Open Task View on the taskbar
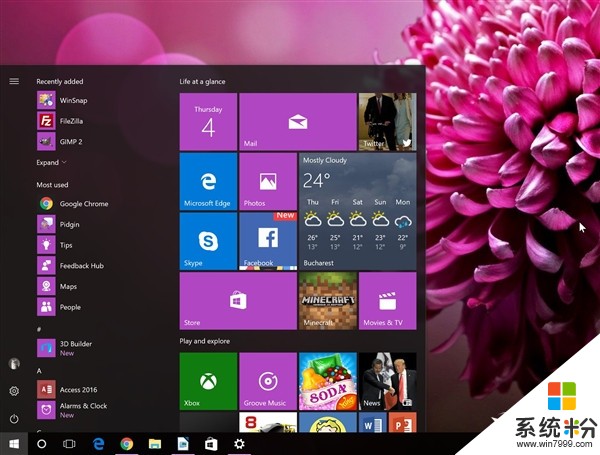 pyautogui.click(x=69, y=444)
